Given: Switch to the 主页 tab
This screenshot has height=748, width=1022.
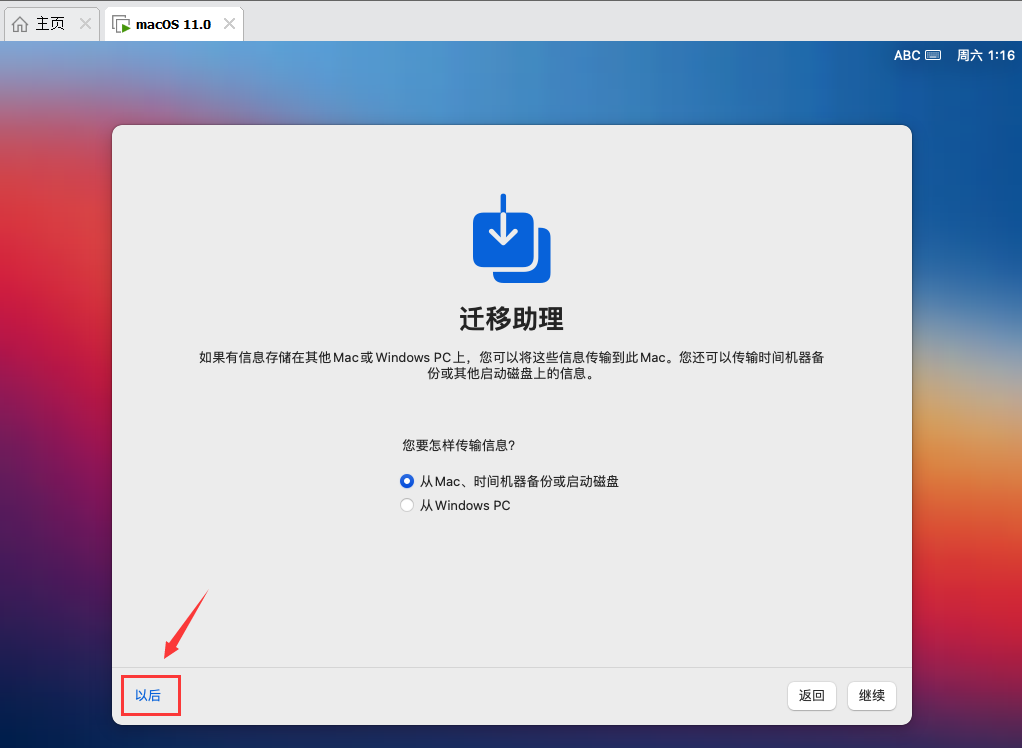Looking at the screenshot, I should pos(52,24).
